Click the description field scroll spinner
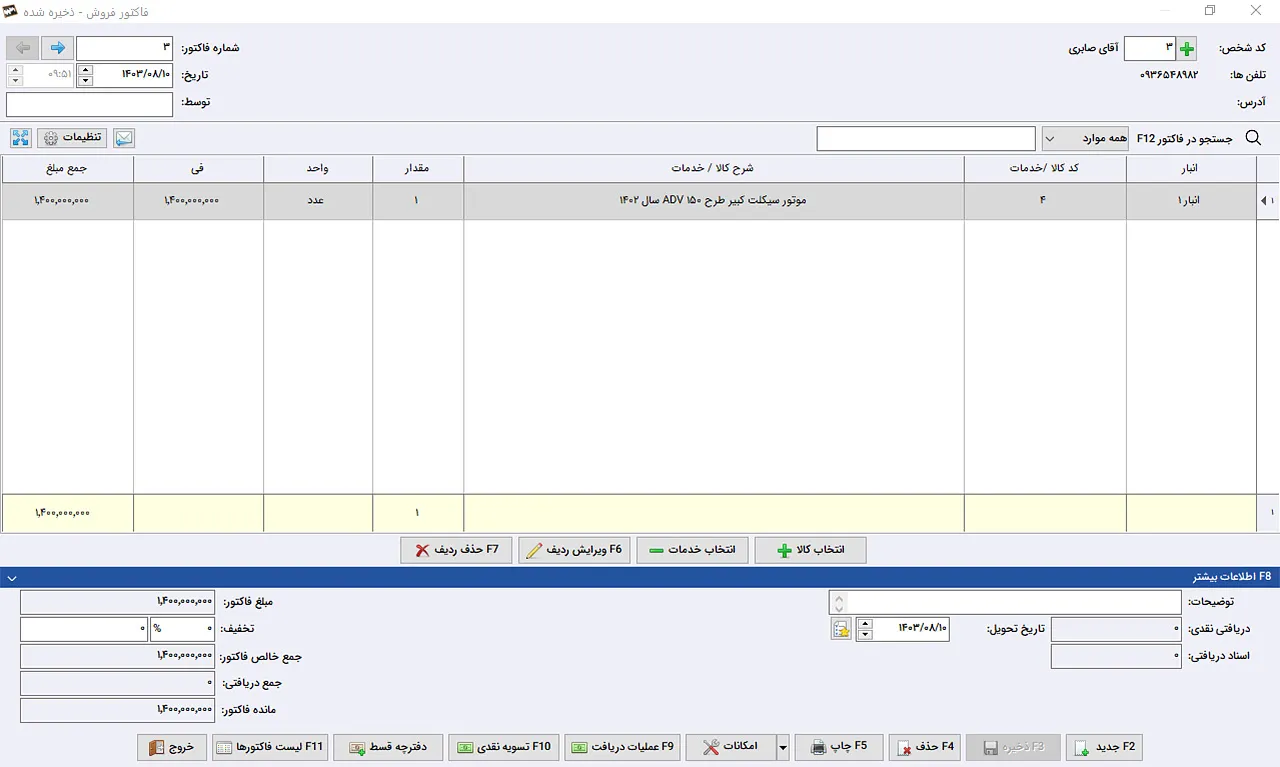Screen dimensions: 1280x767 (838, 602)
